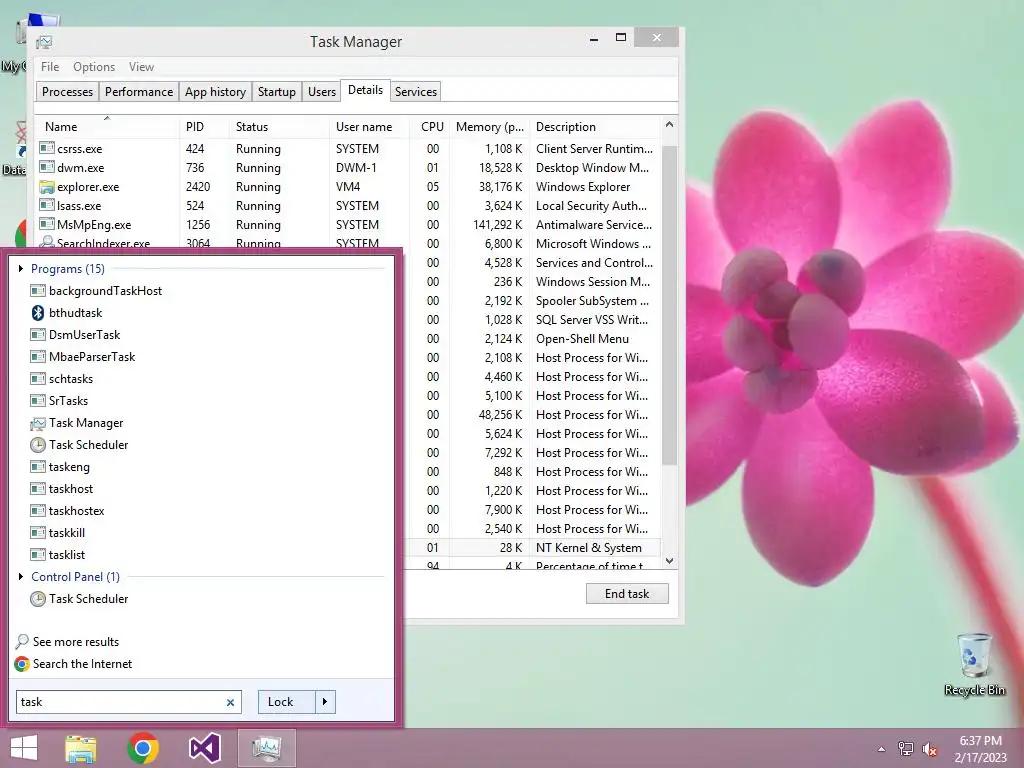Viewport: 1024px width, 768px height.
Task: Open File Explorer from taskbar
Action: 81,748
